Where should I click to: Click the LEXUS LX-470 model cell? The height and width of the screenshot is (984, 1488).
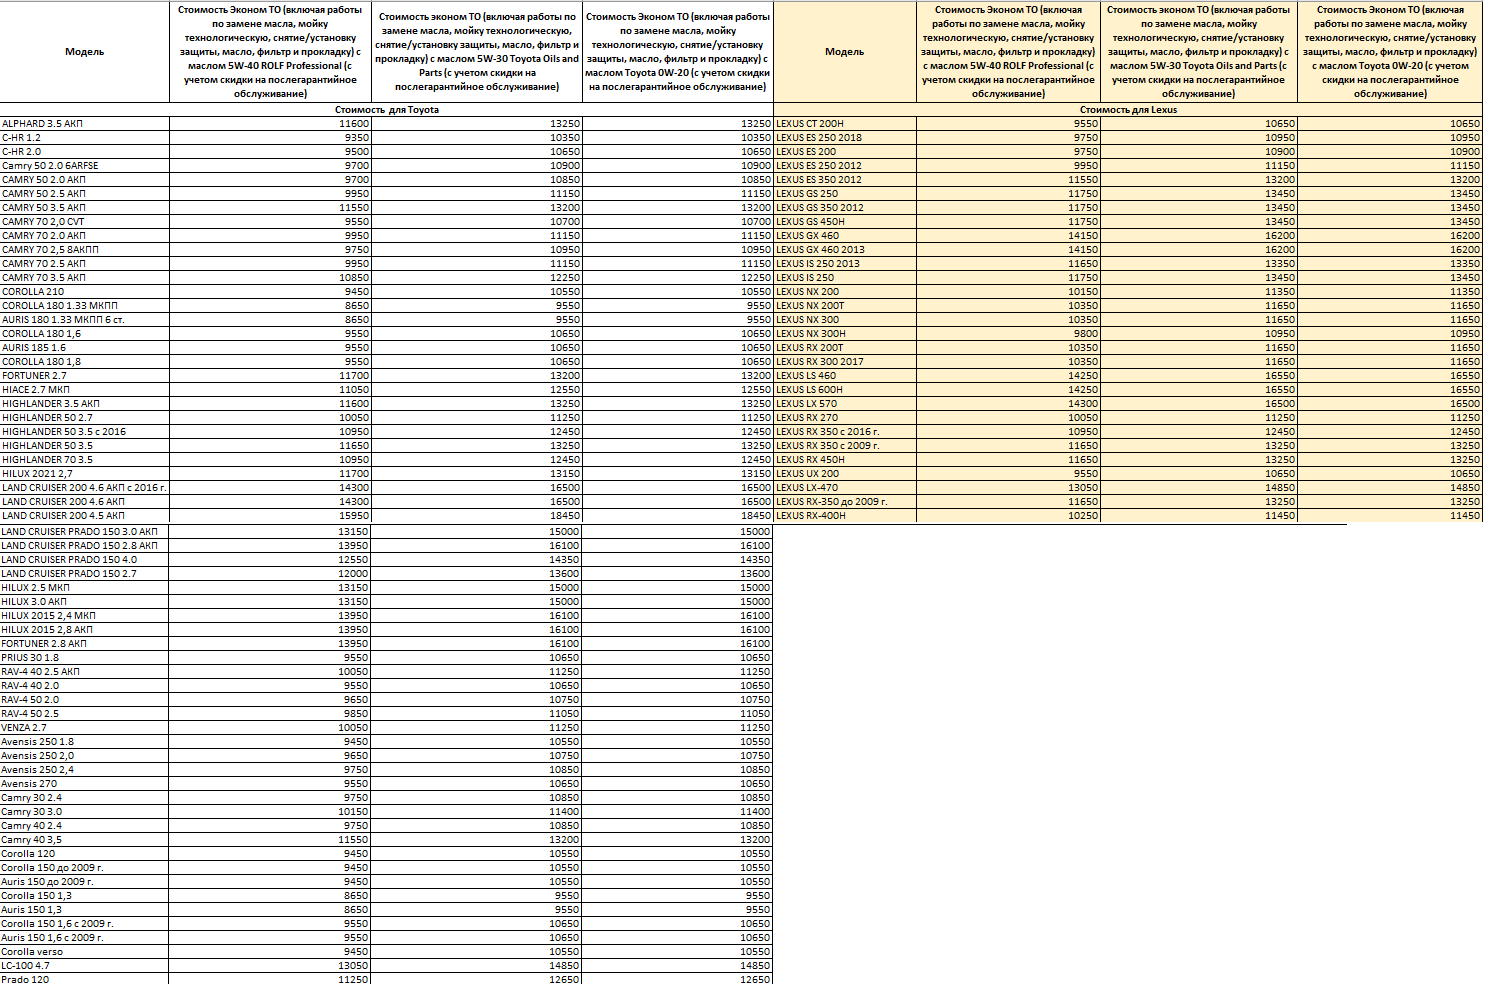click(845, 488)
